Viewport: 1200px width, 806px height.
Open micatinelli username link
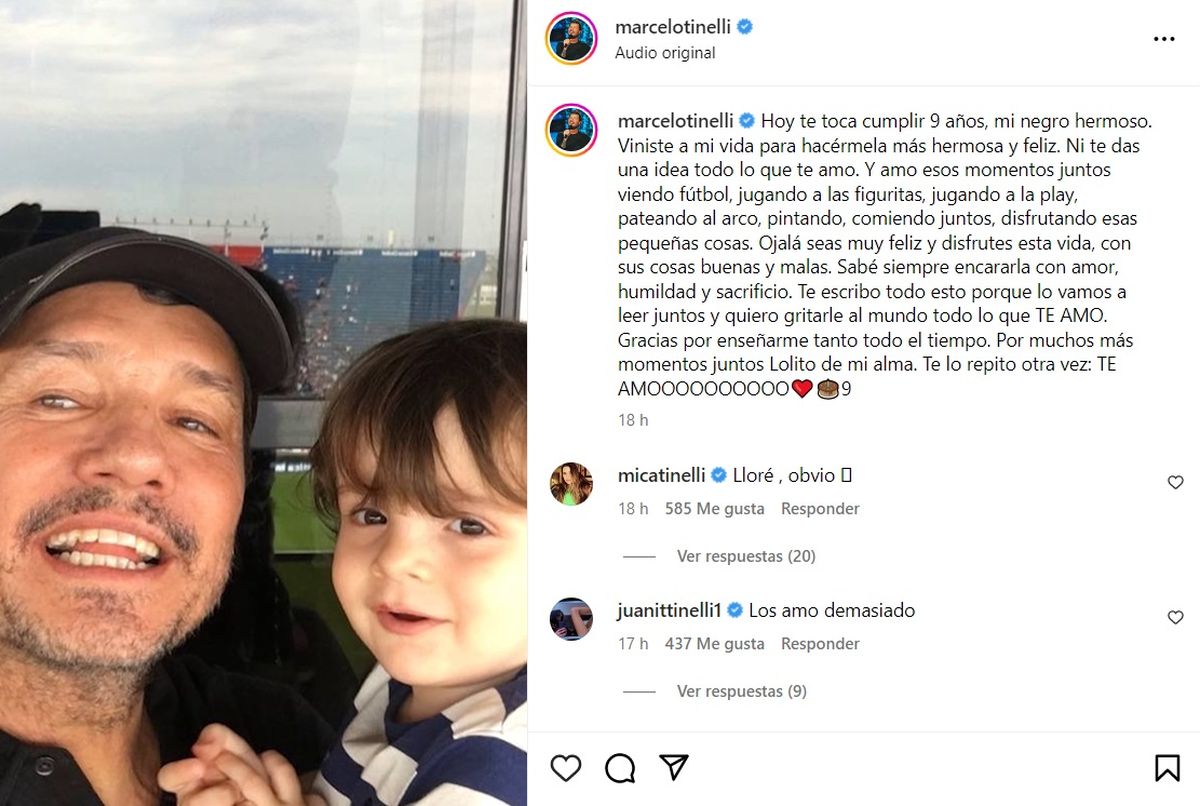pyautogui.click(x=662, y=475)
